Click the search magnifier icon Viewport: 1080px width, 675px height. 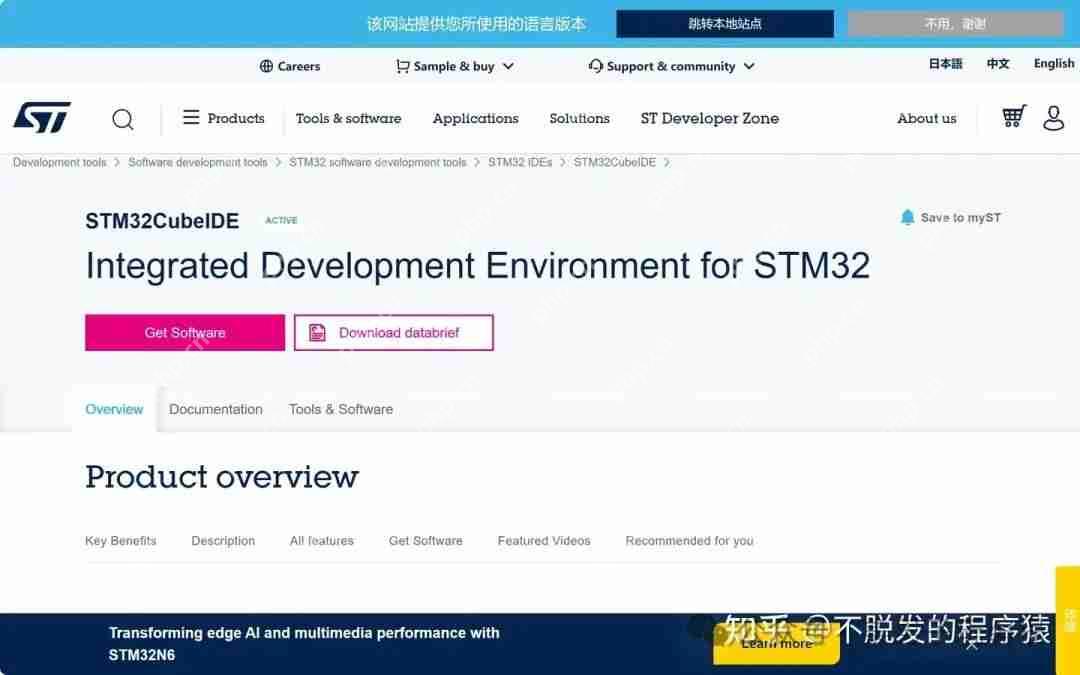coord(123,119)
